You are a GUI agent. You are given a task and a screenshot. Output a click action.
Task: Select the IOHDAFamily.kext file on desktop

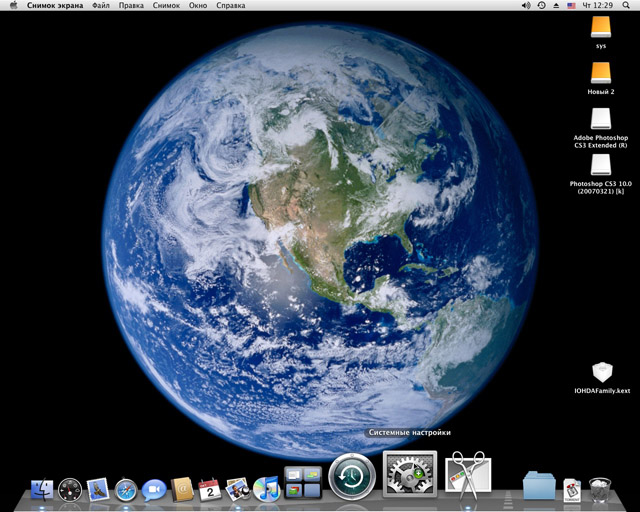click(601, 373)
